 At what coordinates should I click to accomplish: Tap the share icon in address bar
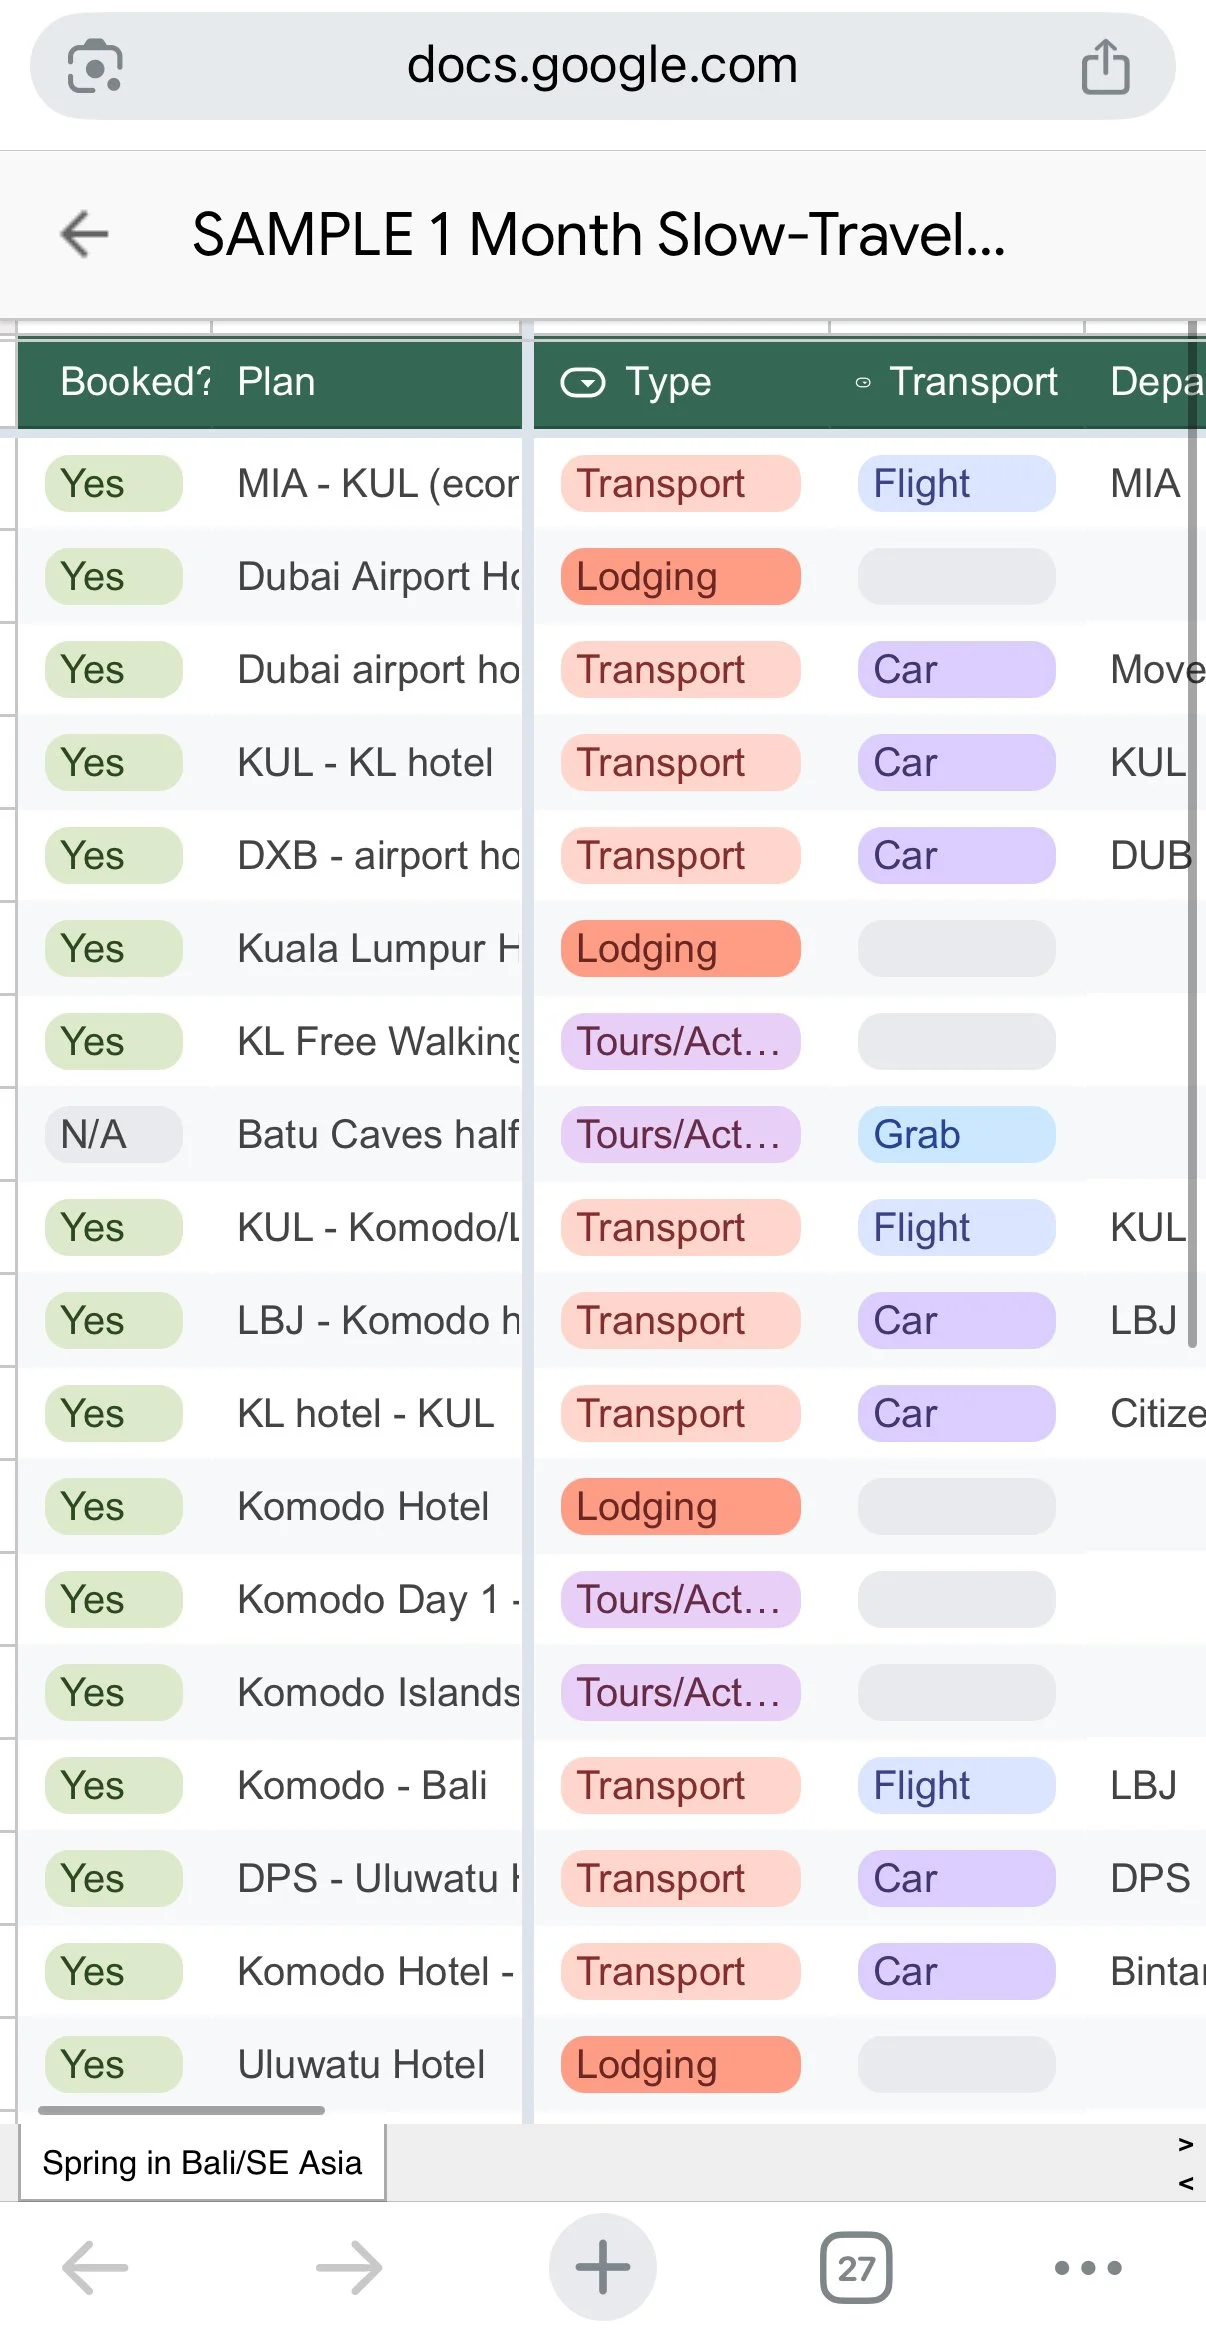click(x=1105, y=66)
